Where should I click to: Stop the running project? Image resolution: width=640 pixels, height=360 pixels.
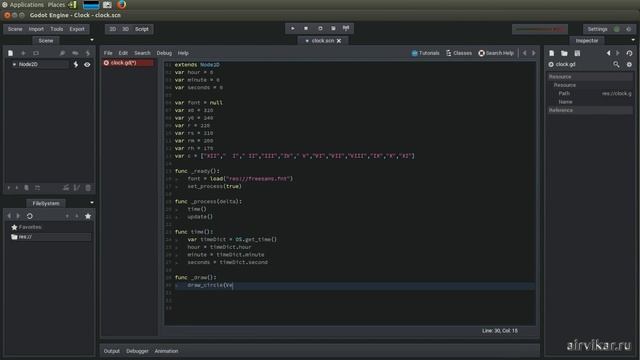pyautogui.click(x=306, y=29)
